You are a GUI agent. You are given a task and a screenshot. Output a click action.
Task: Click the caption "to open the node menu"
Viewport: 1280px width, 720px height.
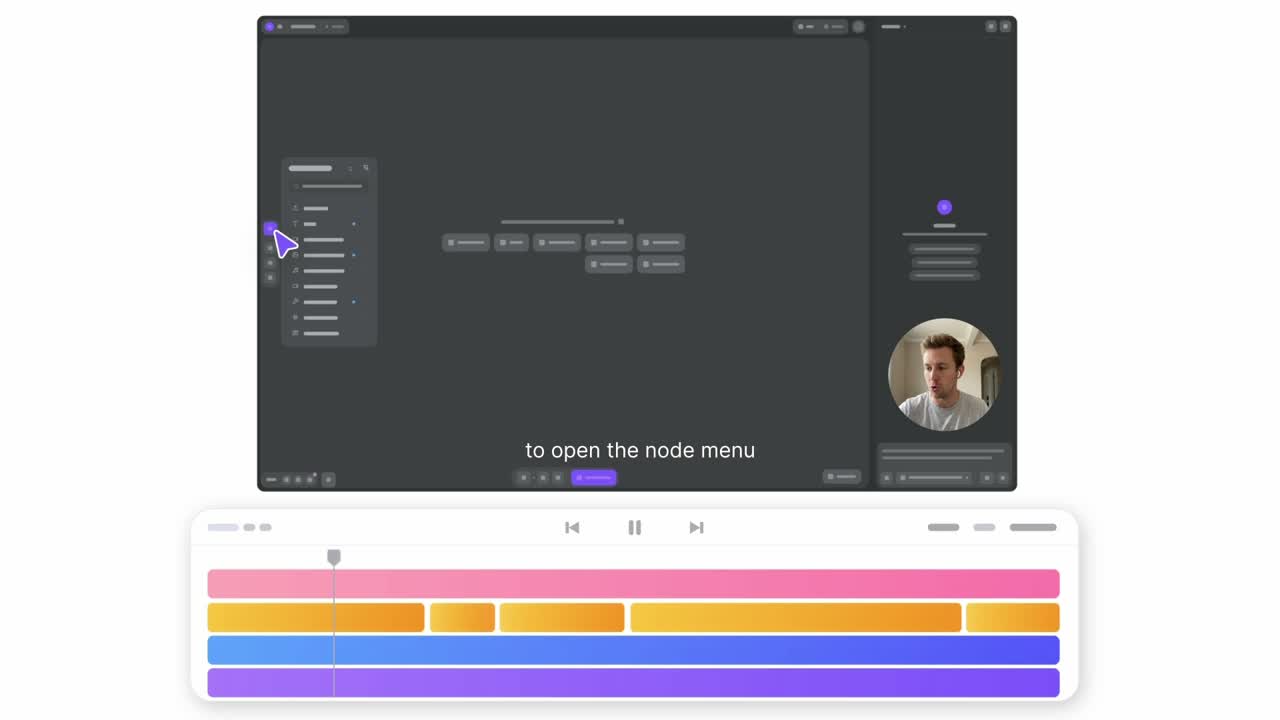coord(640,450)
